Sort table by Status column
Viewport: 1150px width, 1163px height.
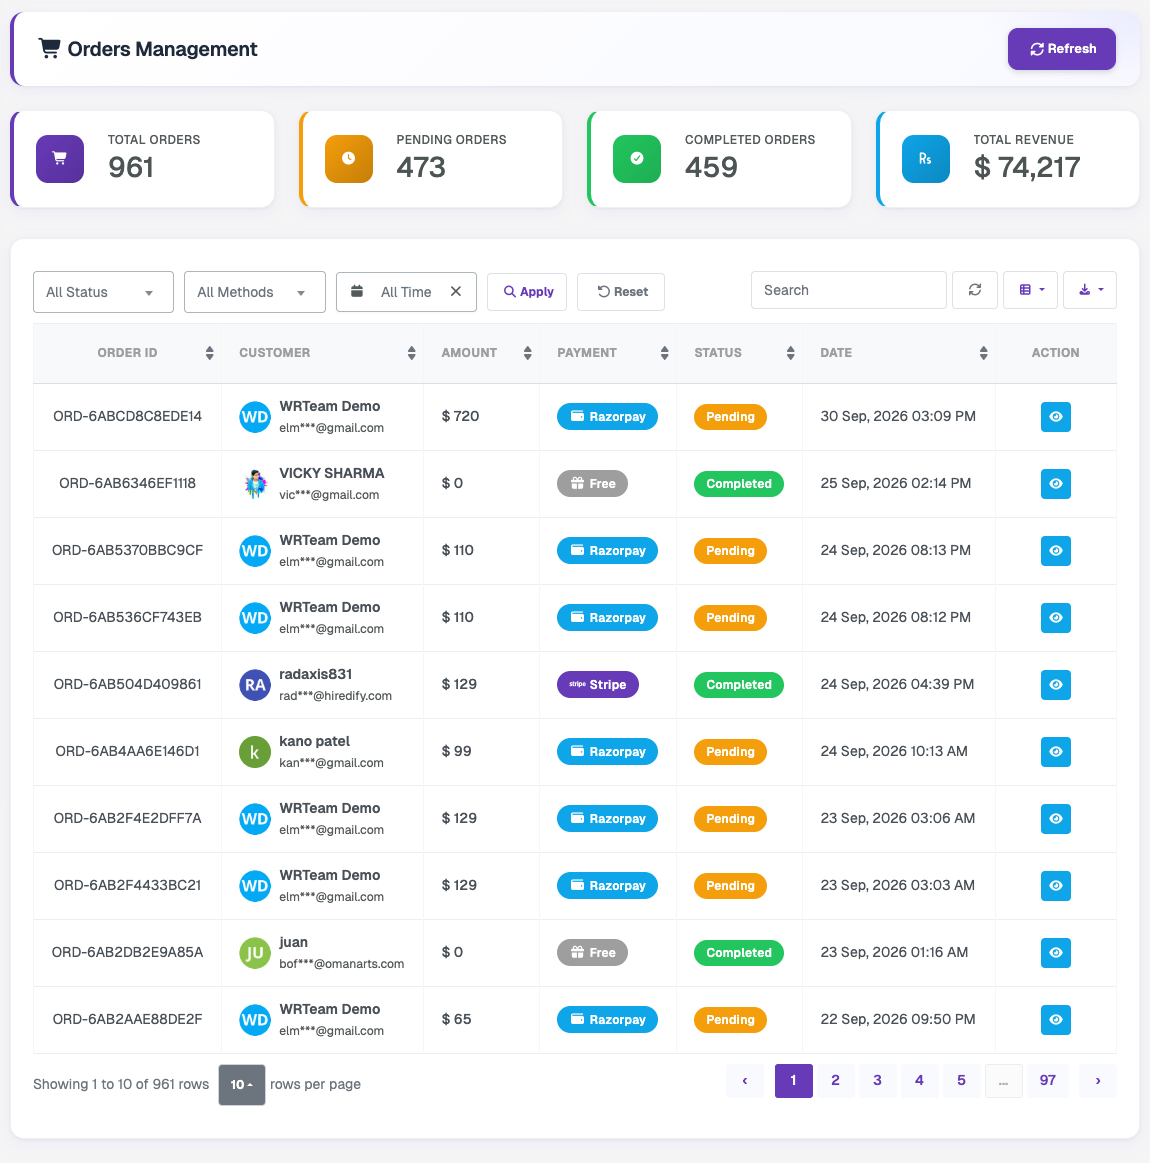[740, 353]
